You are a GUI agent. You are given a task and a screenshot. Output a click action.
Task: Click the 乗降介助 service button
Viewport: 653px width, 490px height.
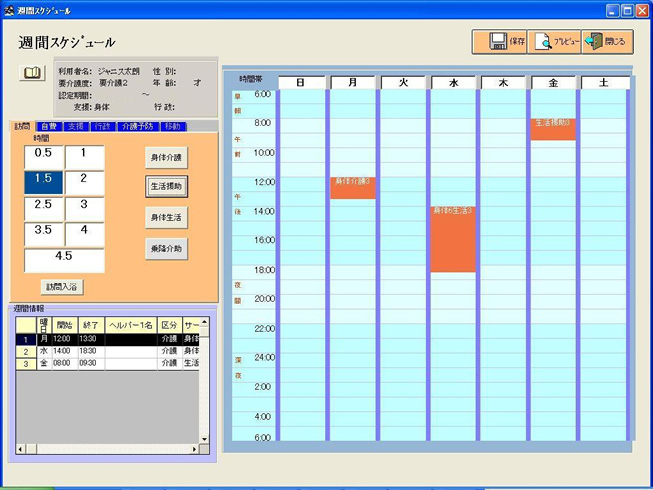coord(166,248)
